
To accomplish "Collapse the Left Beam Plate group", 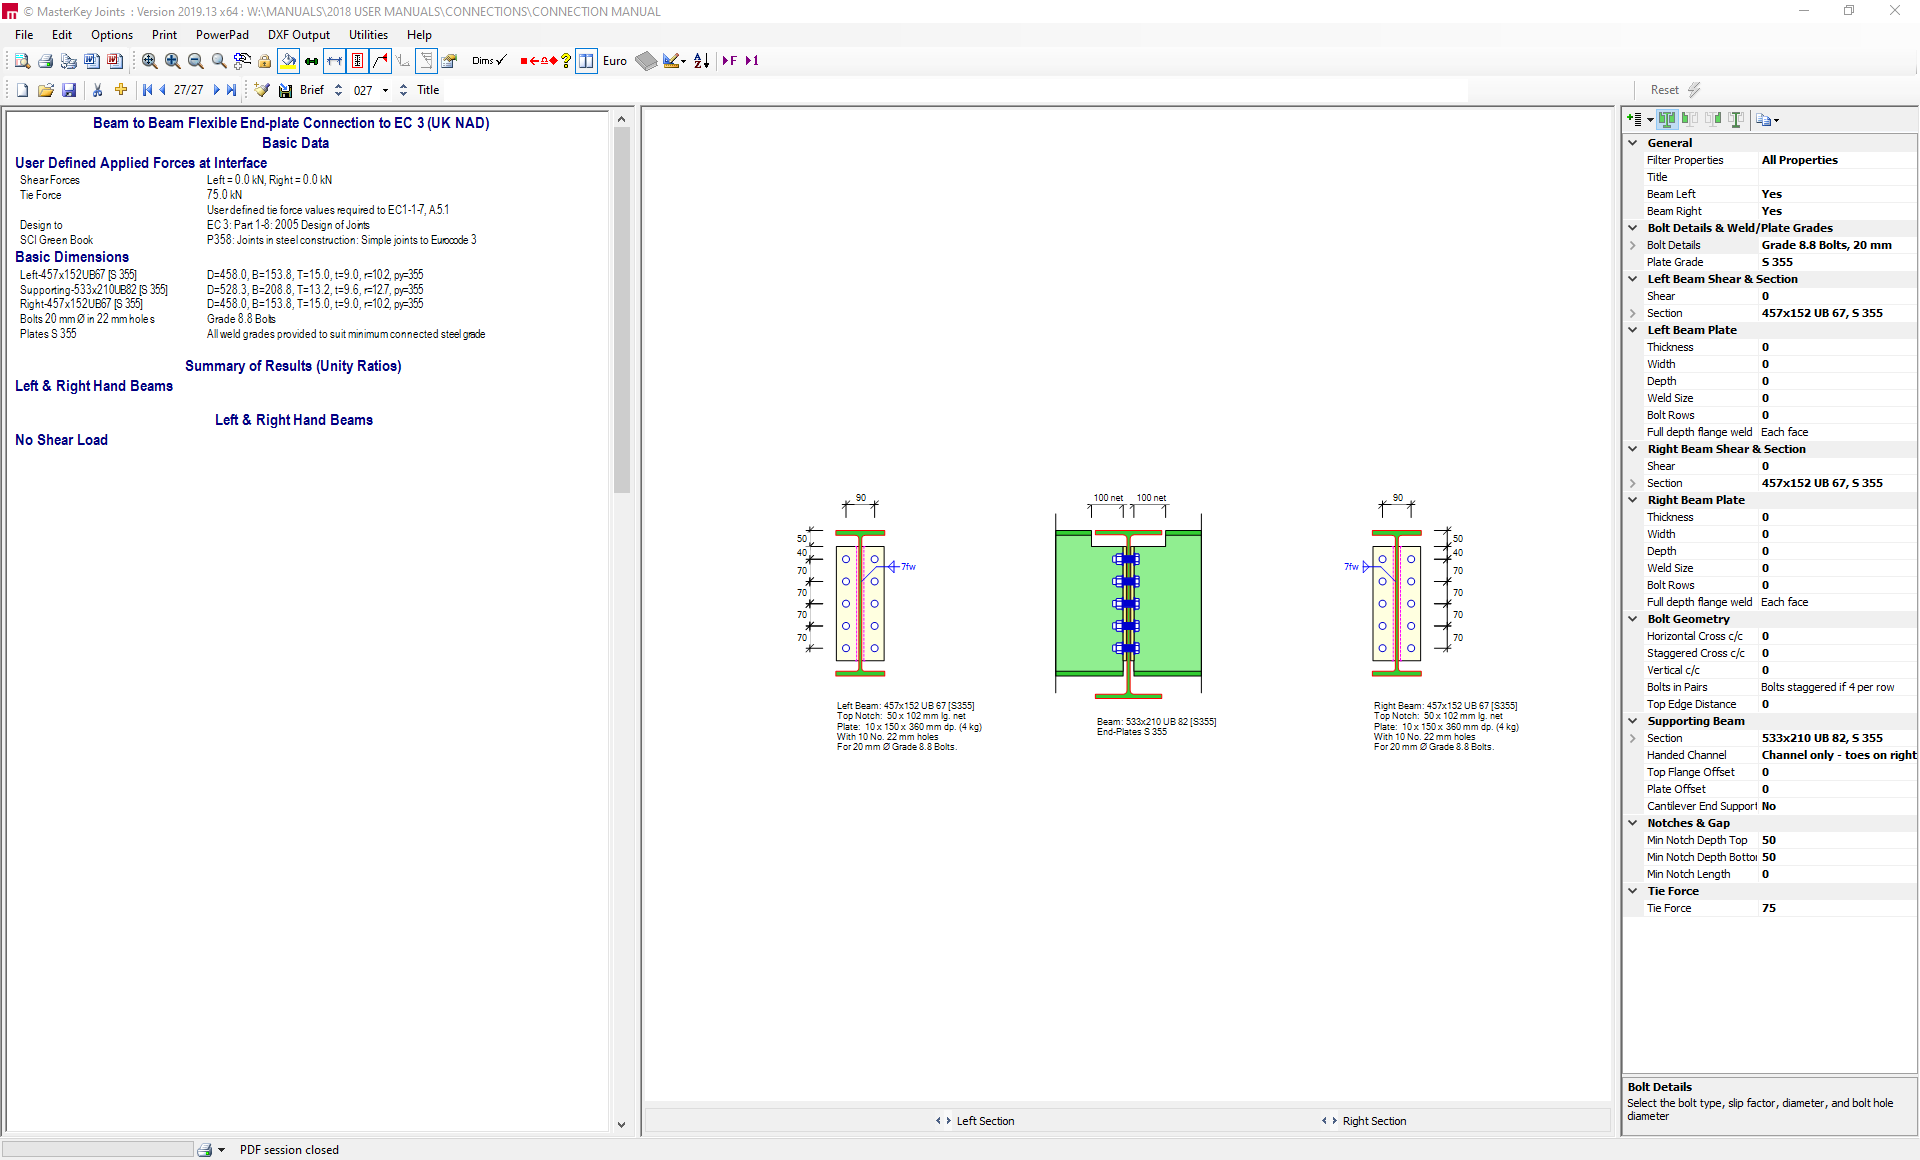I will point(1633,330).
